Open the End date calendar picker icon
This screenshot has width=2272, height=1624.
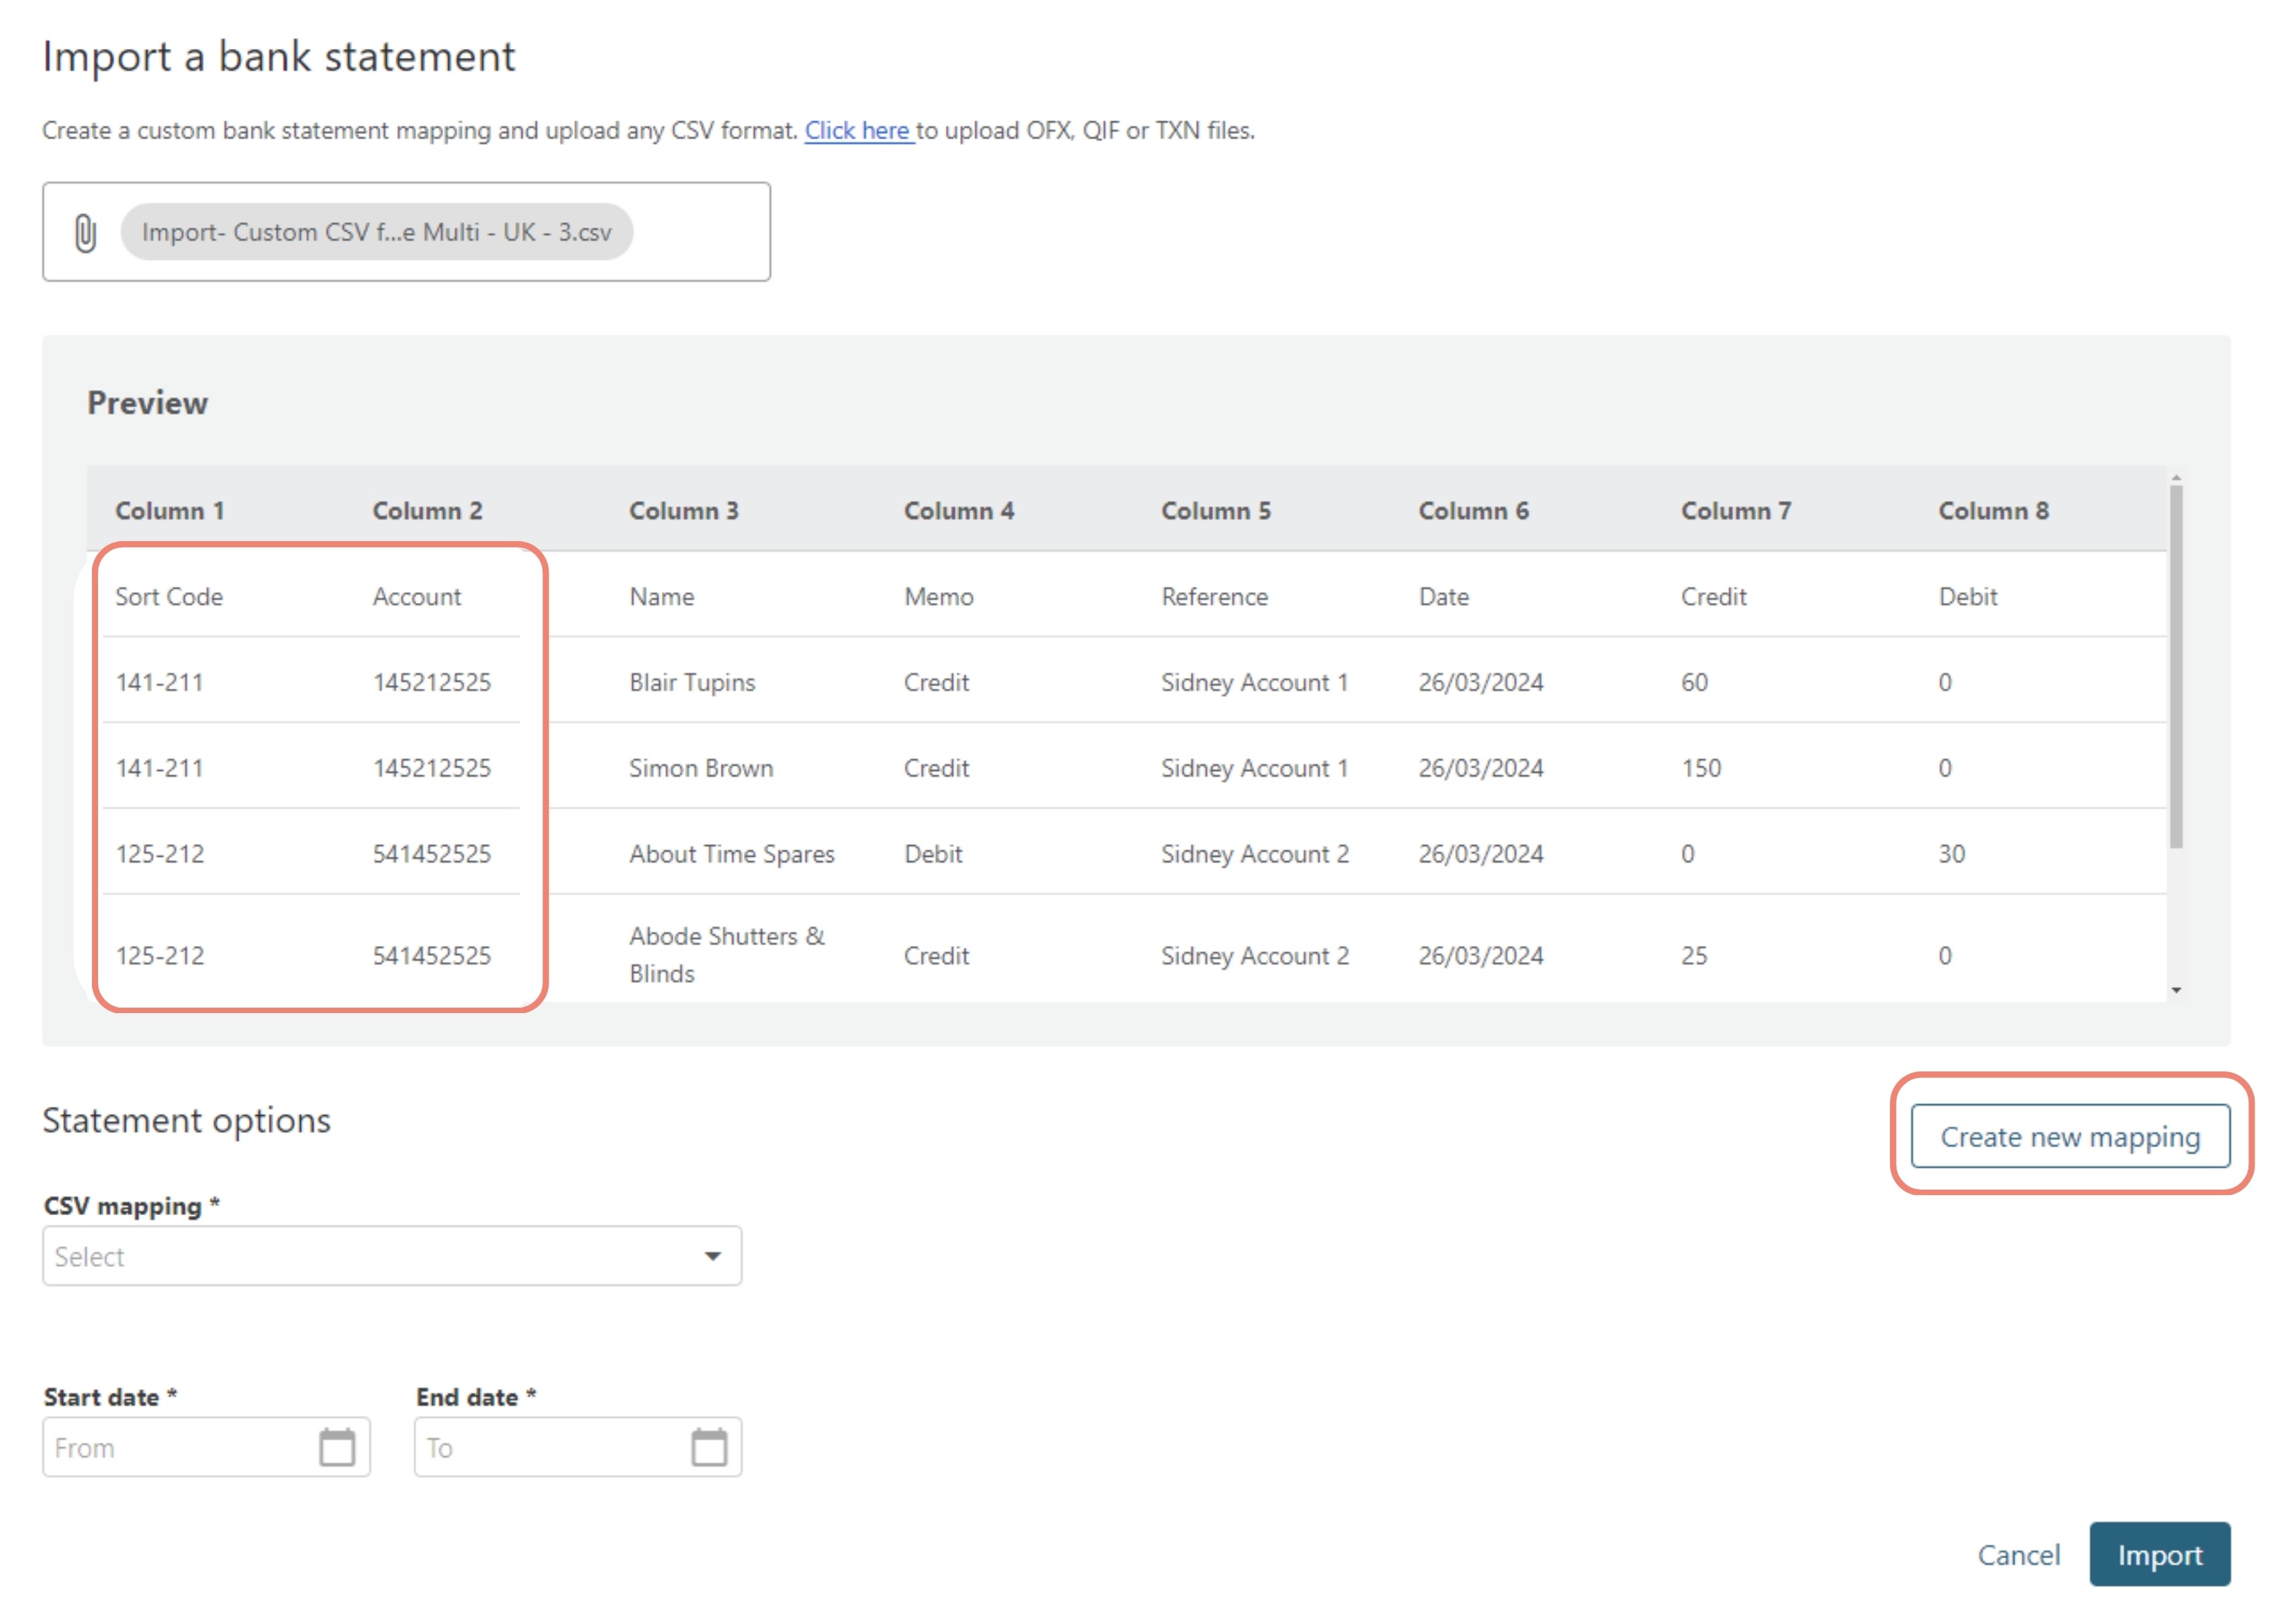pyautogui.click(x=709, y=1447)
